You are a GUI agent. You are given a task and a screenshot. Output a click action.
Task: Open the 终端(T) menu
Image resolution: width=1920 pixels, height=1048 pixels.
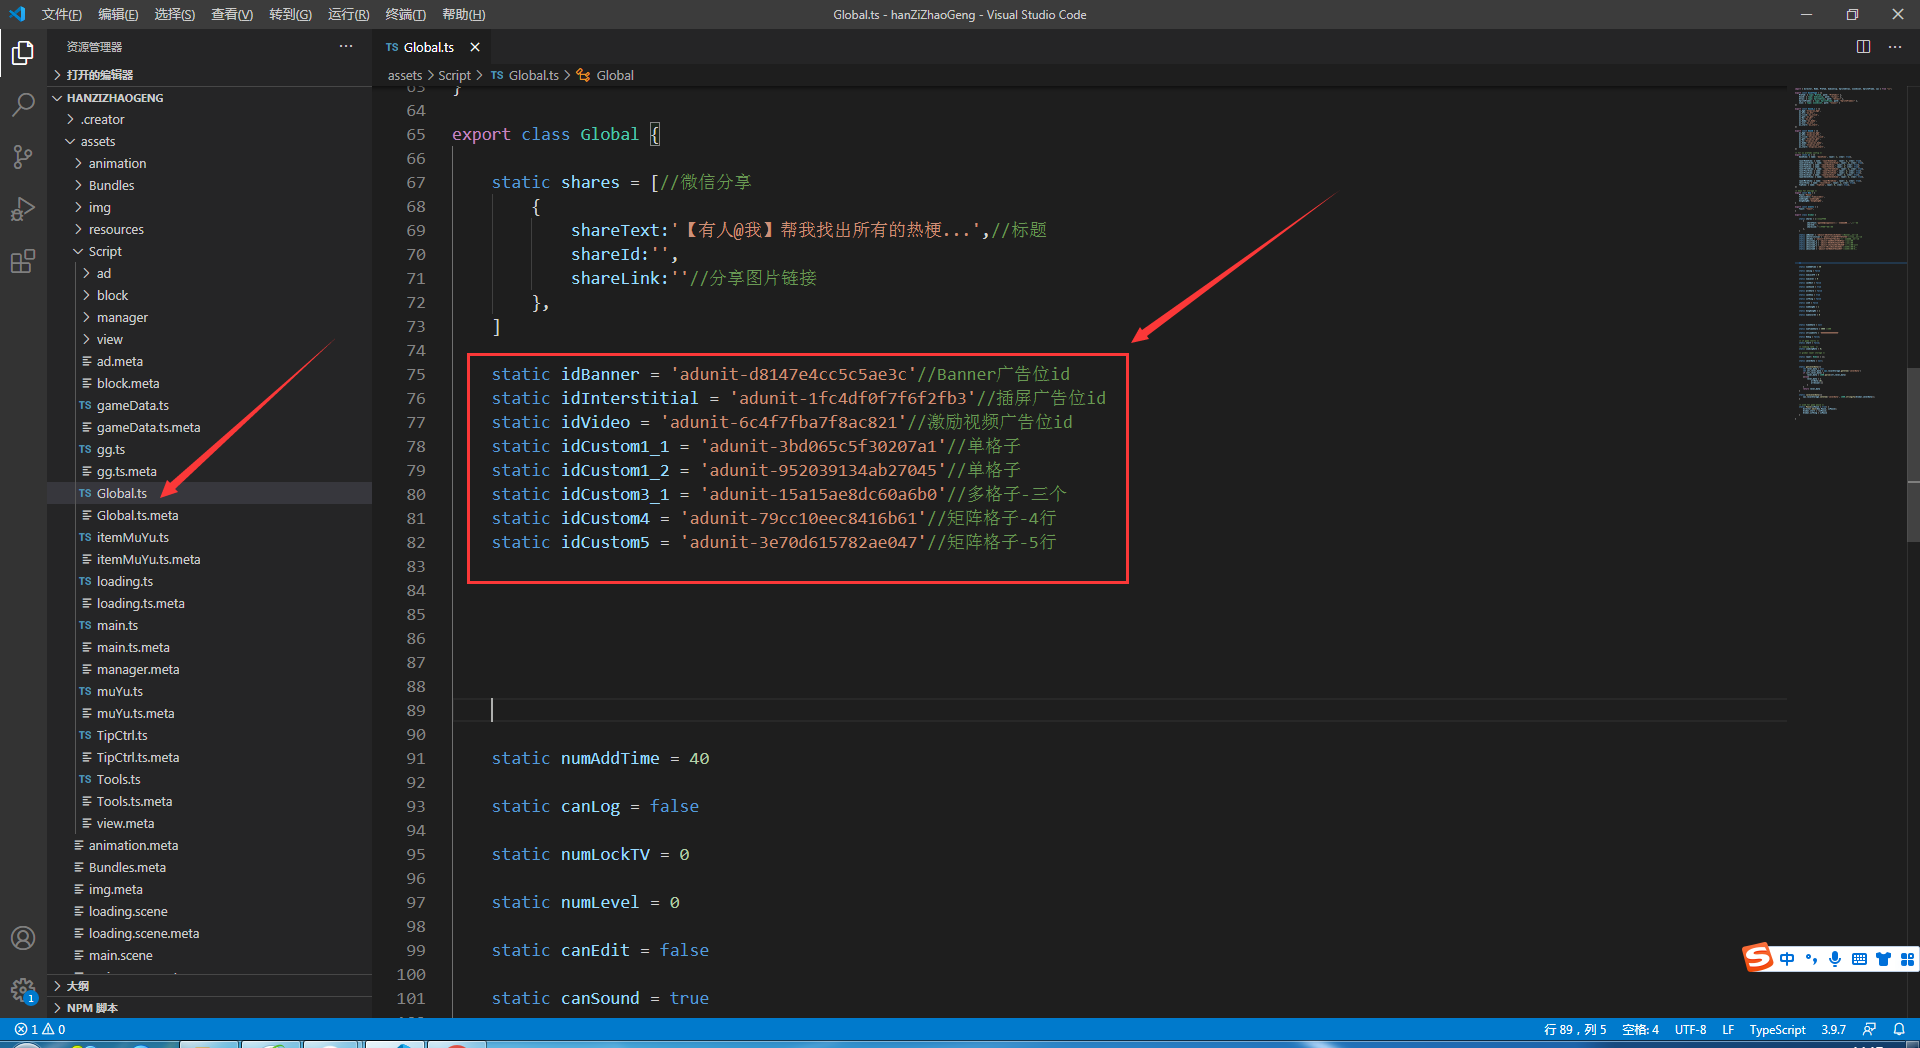tap(405, 14)
